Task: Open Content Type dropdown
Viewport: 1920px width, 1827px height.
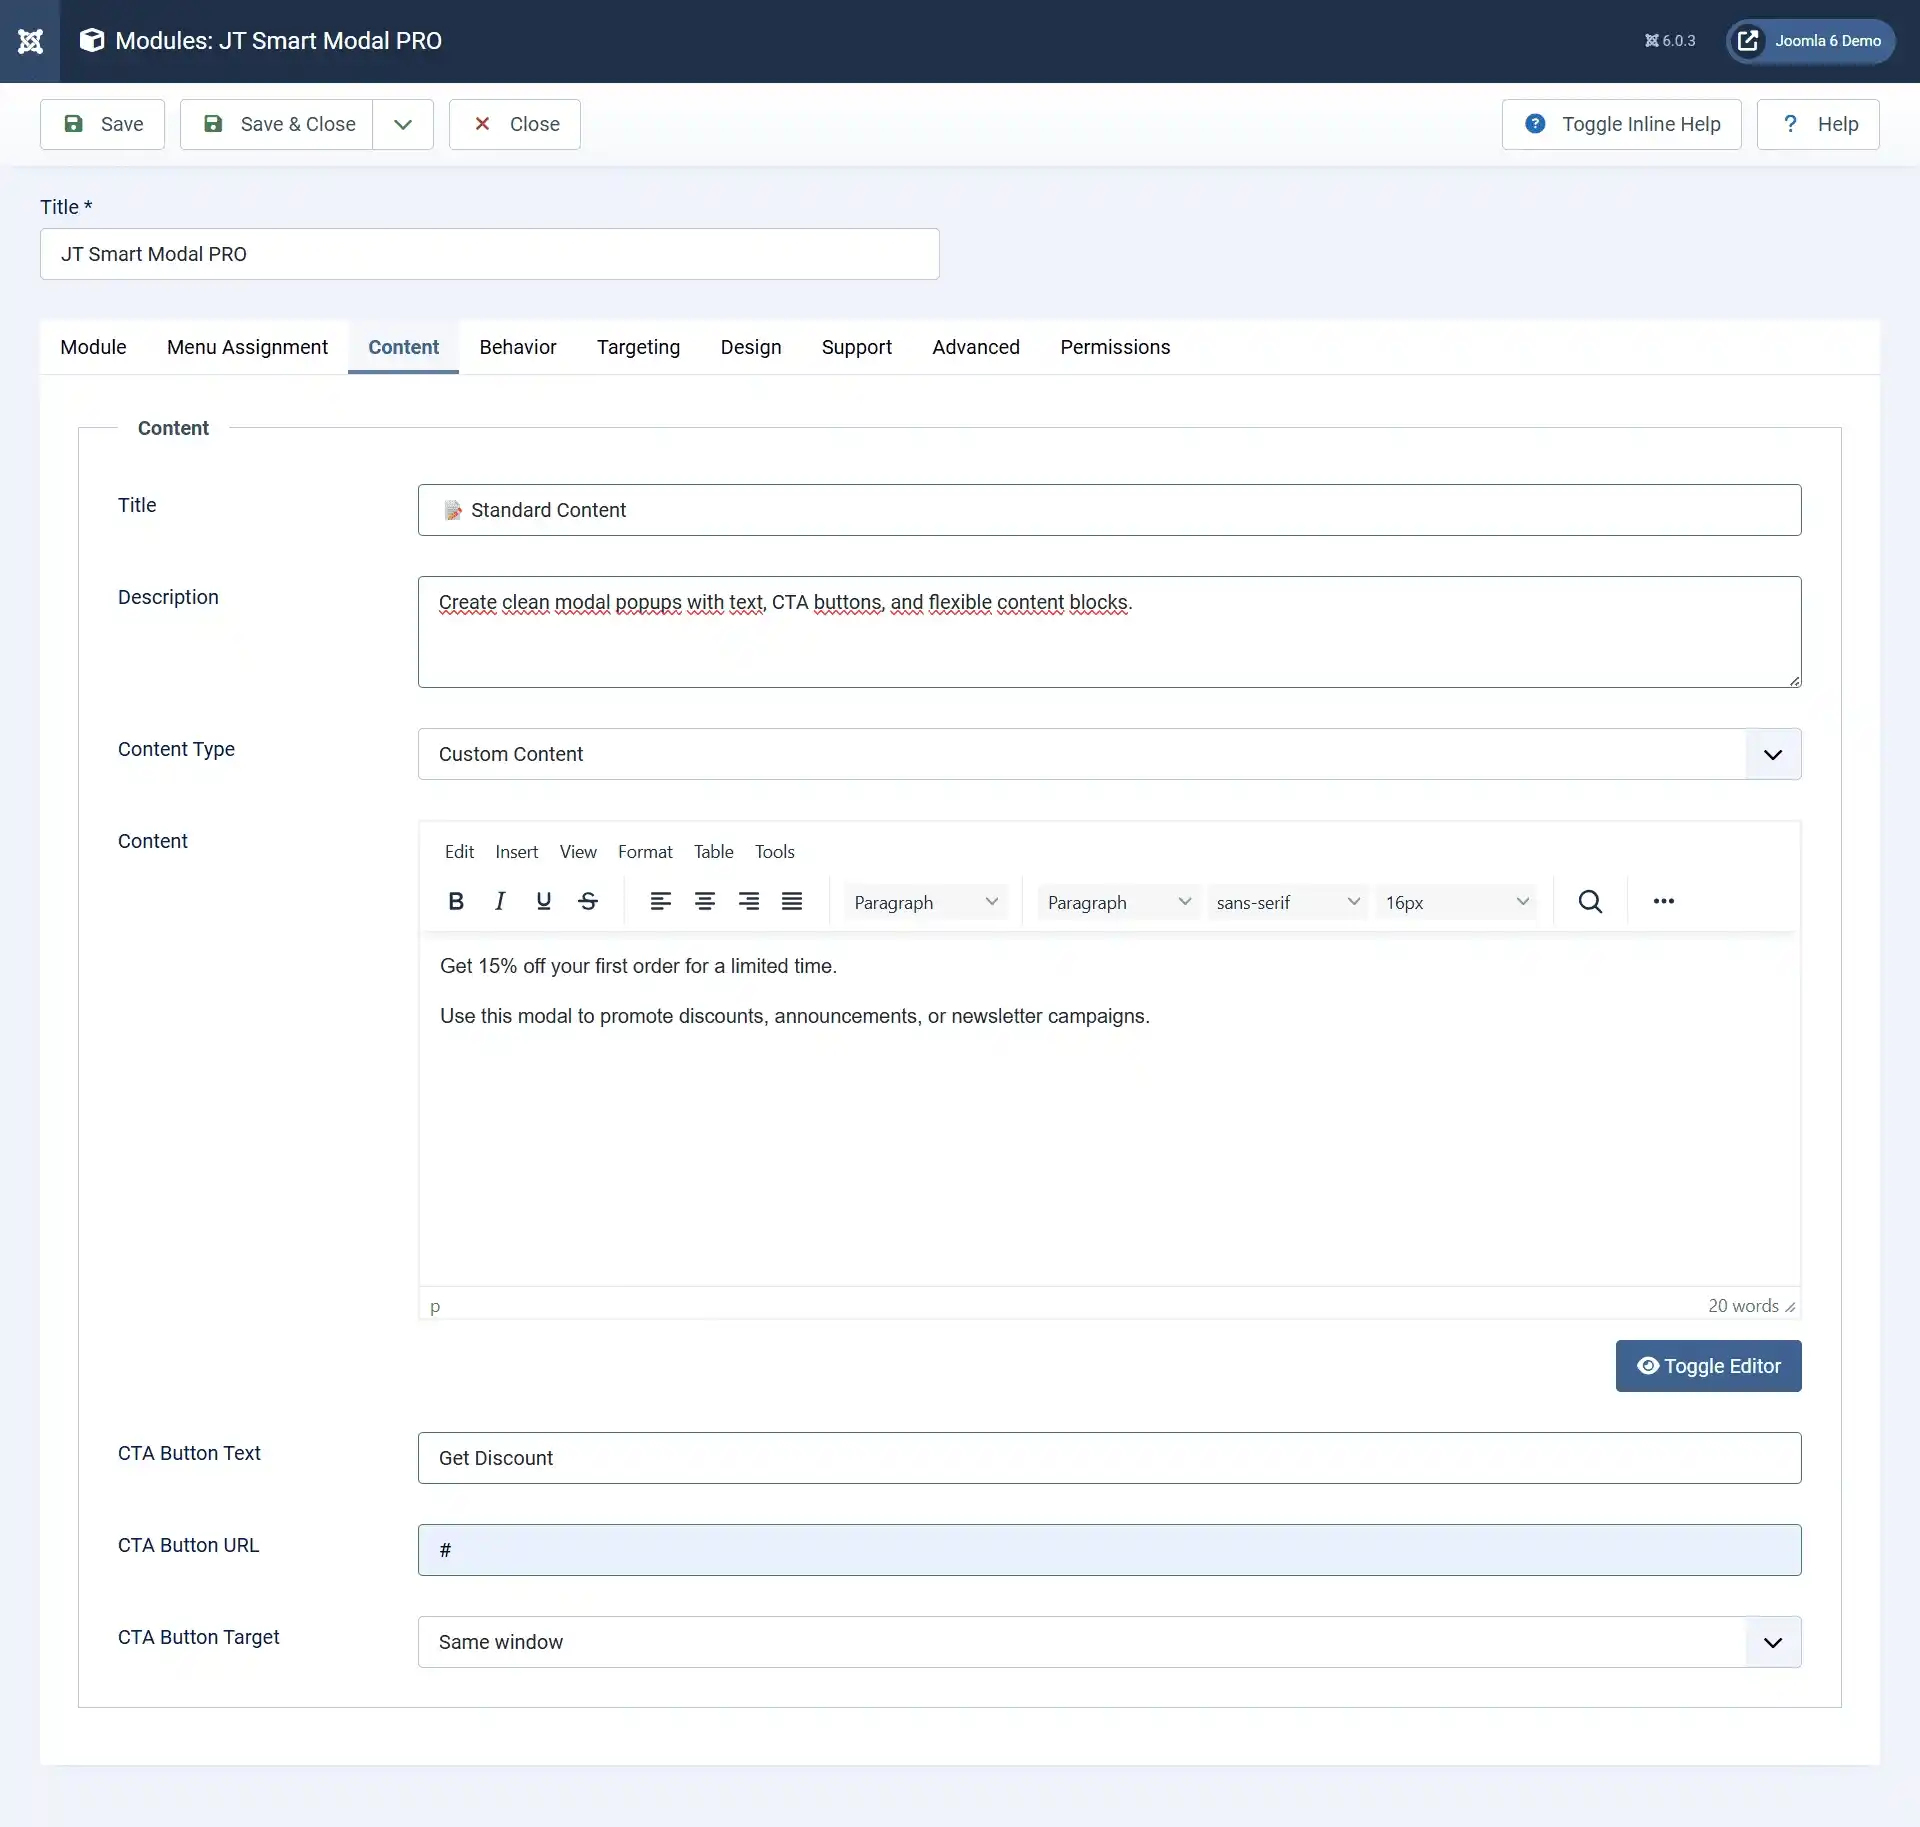Action: click(1109, 754)
